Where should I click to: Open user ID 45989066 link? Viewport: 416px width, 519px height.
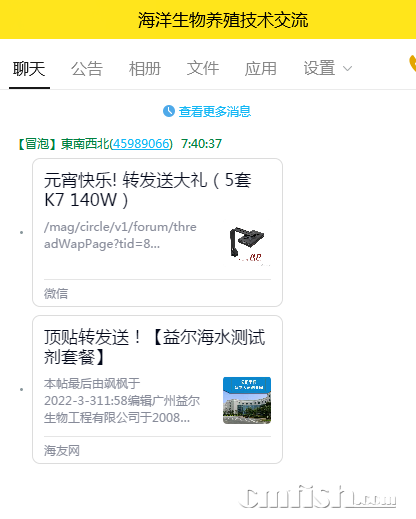[x=141, y=144]
